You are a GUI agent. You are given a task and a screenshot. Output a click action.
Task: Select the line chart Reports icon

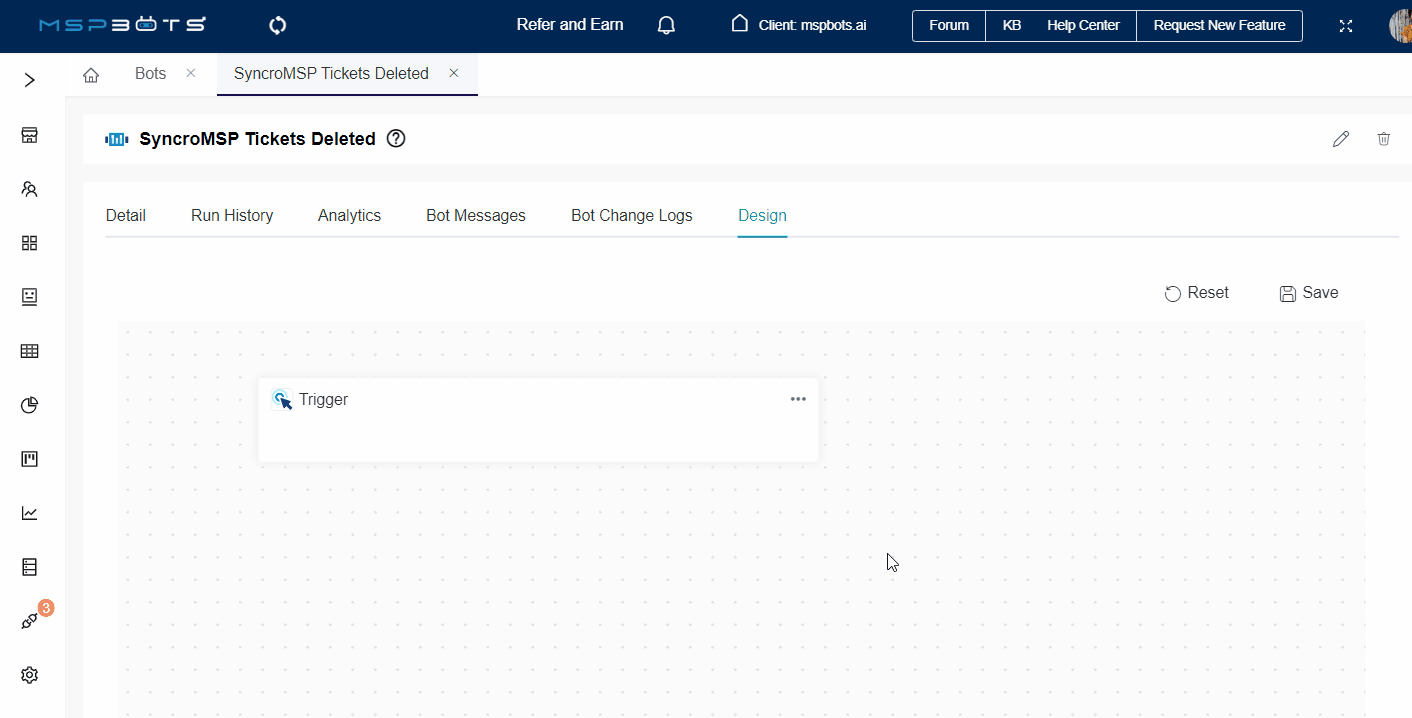click(29, 512)
